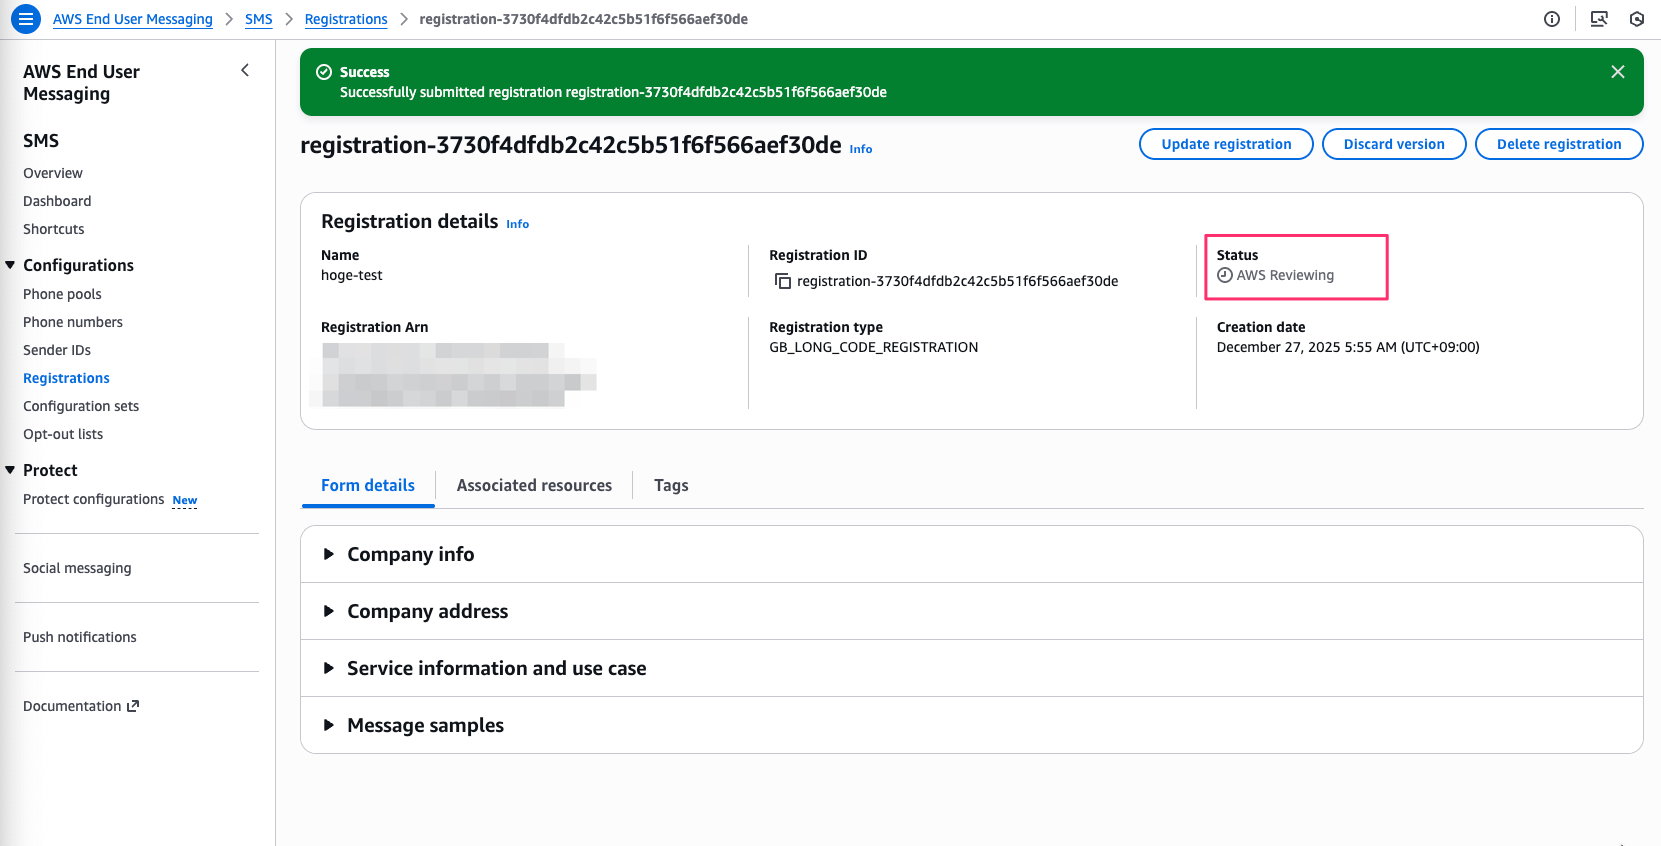
Task: Collapse the AWS End User Messaging sidebar
Action: click(245, 70)
